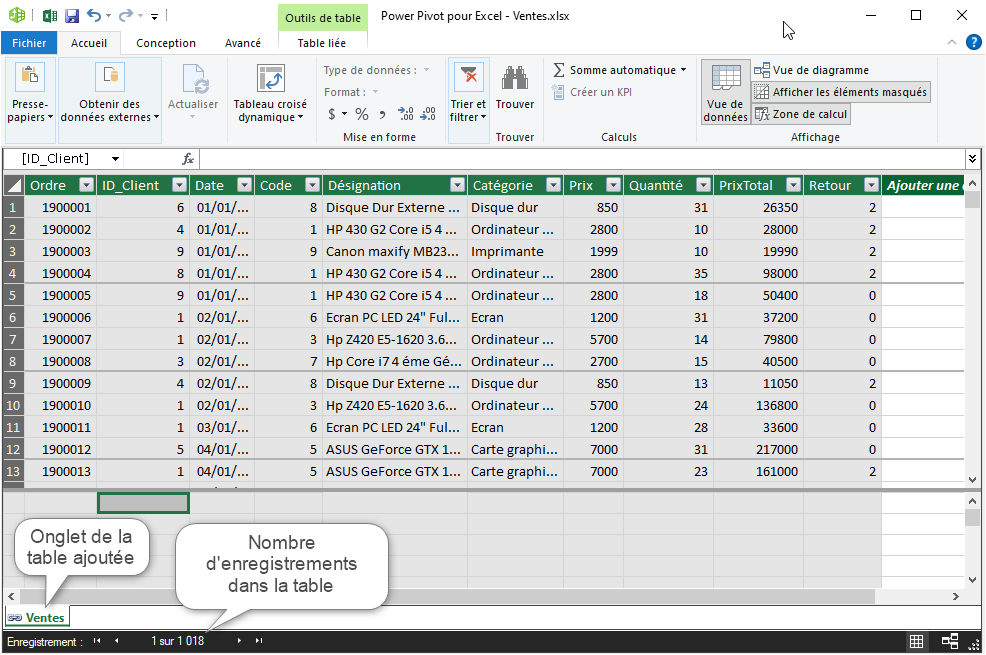Open the Somme automatique dropdown
Viewport: 986px width, 655px height.
pos(684,70)
